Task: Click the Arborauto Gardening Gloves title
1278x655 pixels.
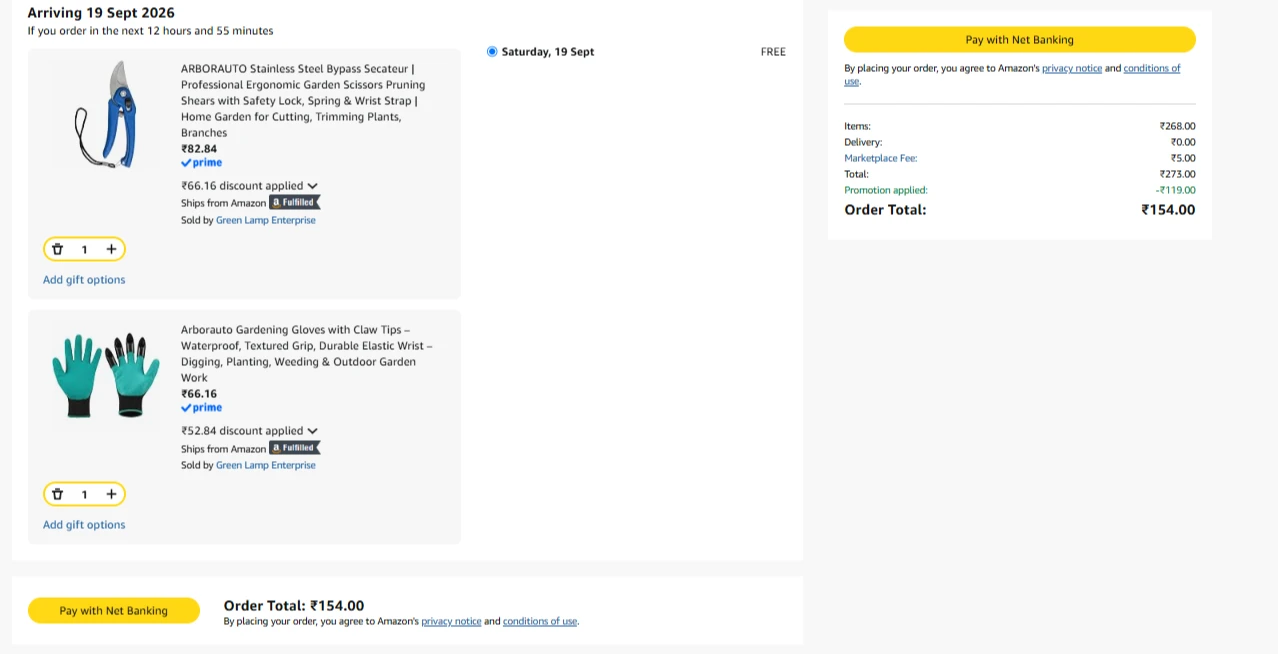Action: coord(307,354)
